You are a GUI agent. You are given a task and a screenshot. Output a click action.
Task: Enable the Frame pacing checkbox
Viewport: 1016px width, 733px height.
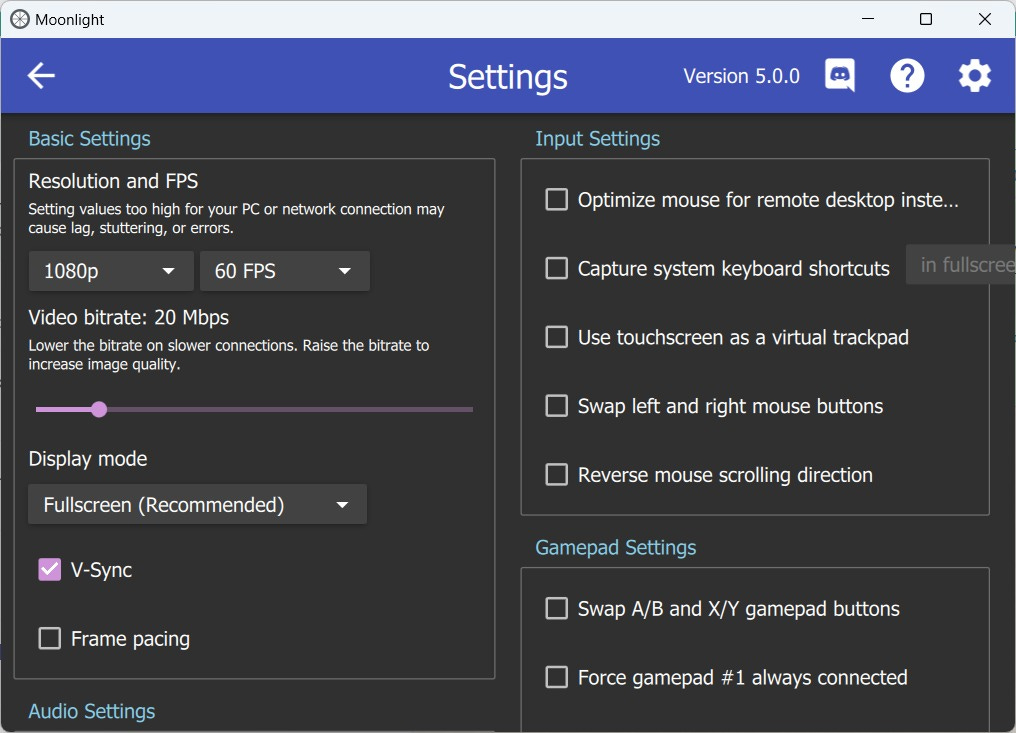(x=50, y=638)
